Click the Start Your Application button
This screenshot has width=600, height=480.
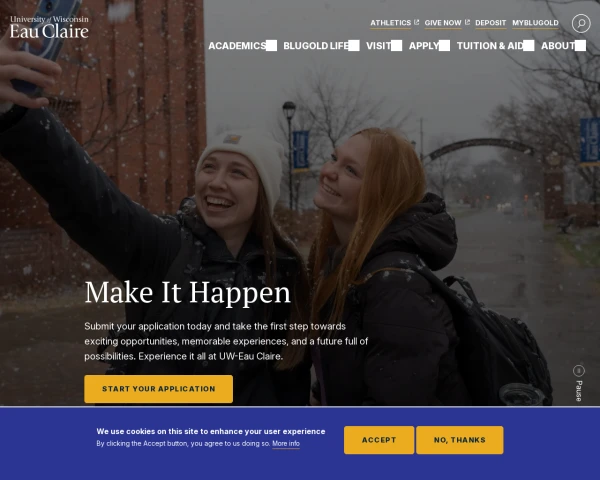click(158, 389)
